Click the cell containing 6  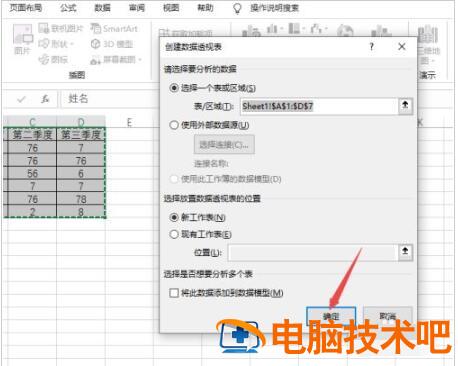point(81,173)
